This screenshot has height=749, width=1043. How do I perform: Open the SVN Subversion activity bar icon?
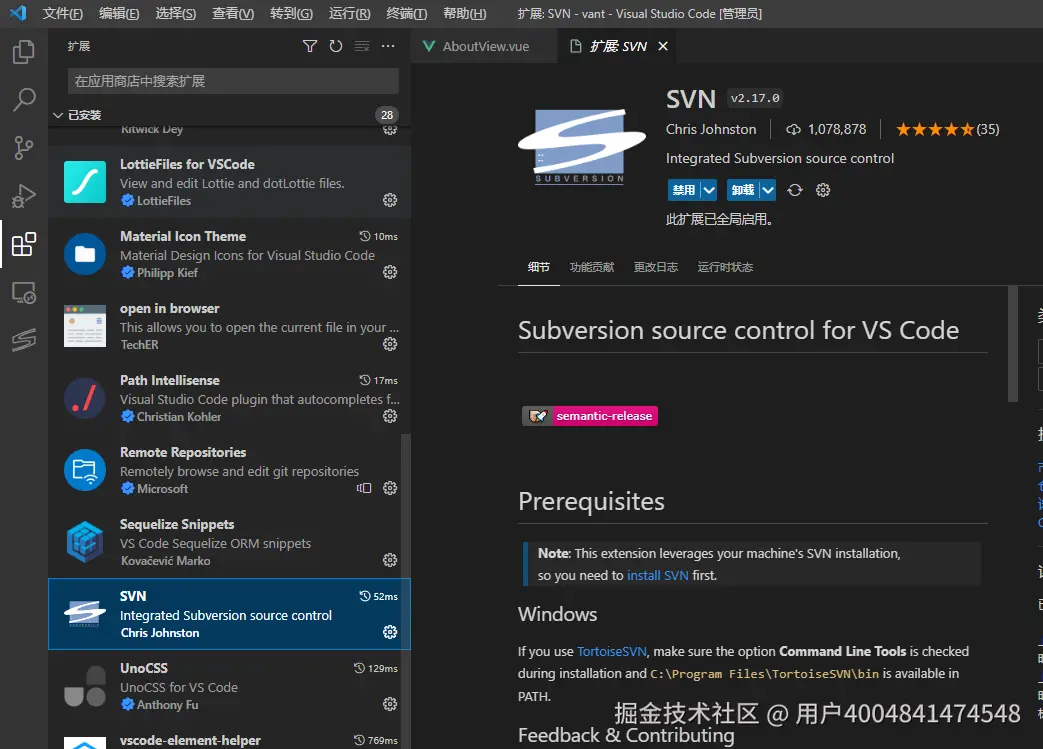pos(24,340)
